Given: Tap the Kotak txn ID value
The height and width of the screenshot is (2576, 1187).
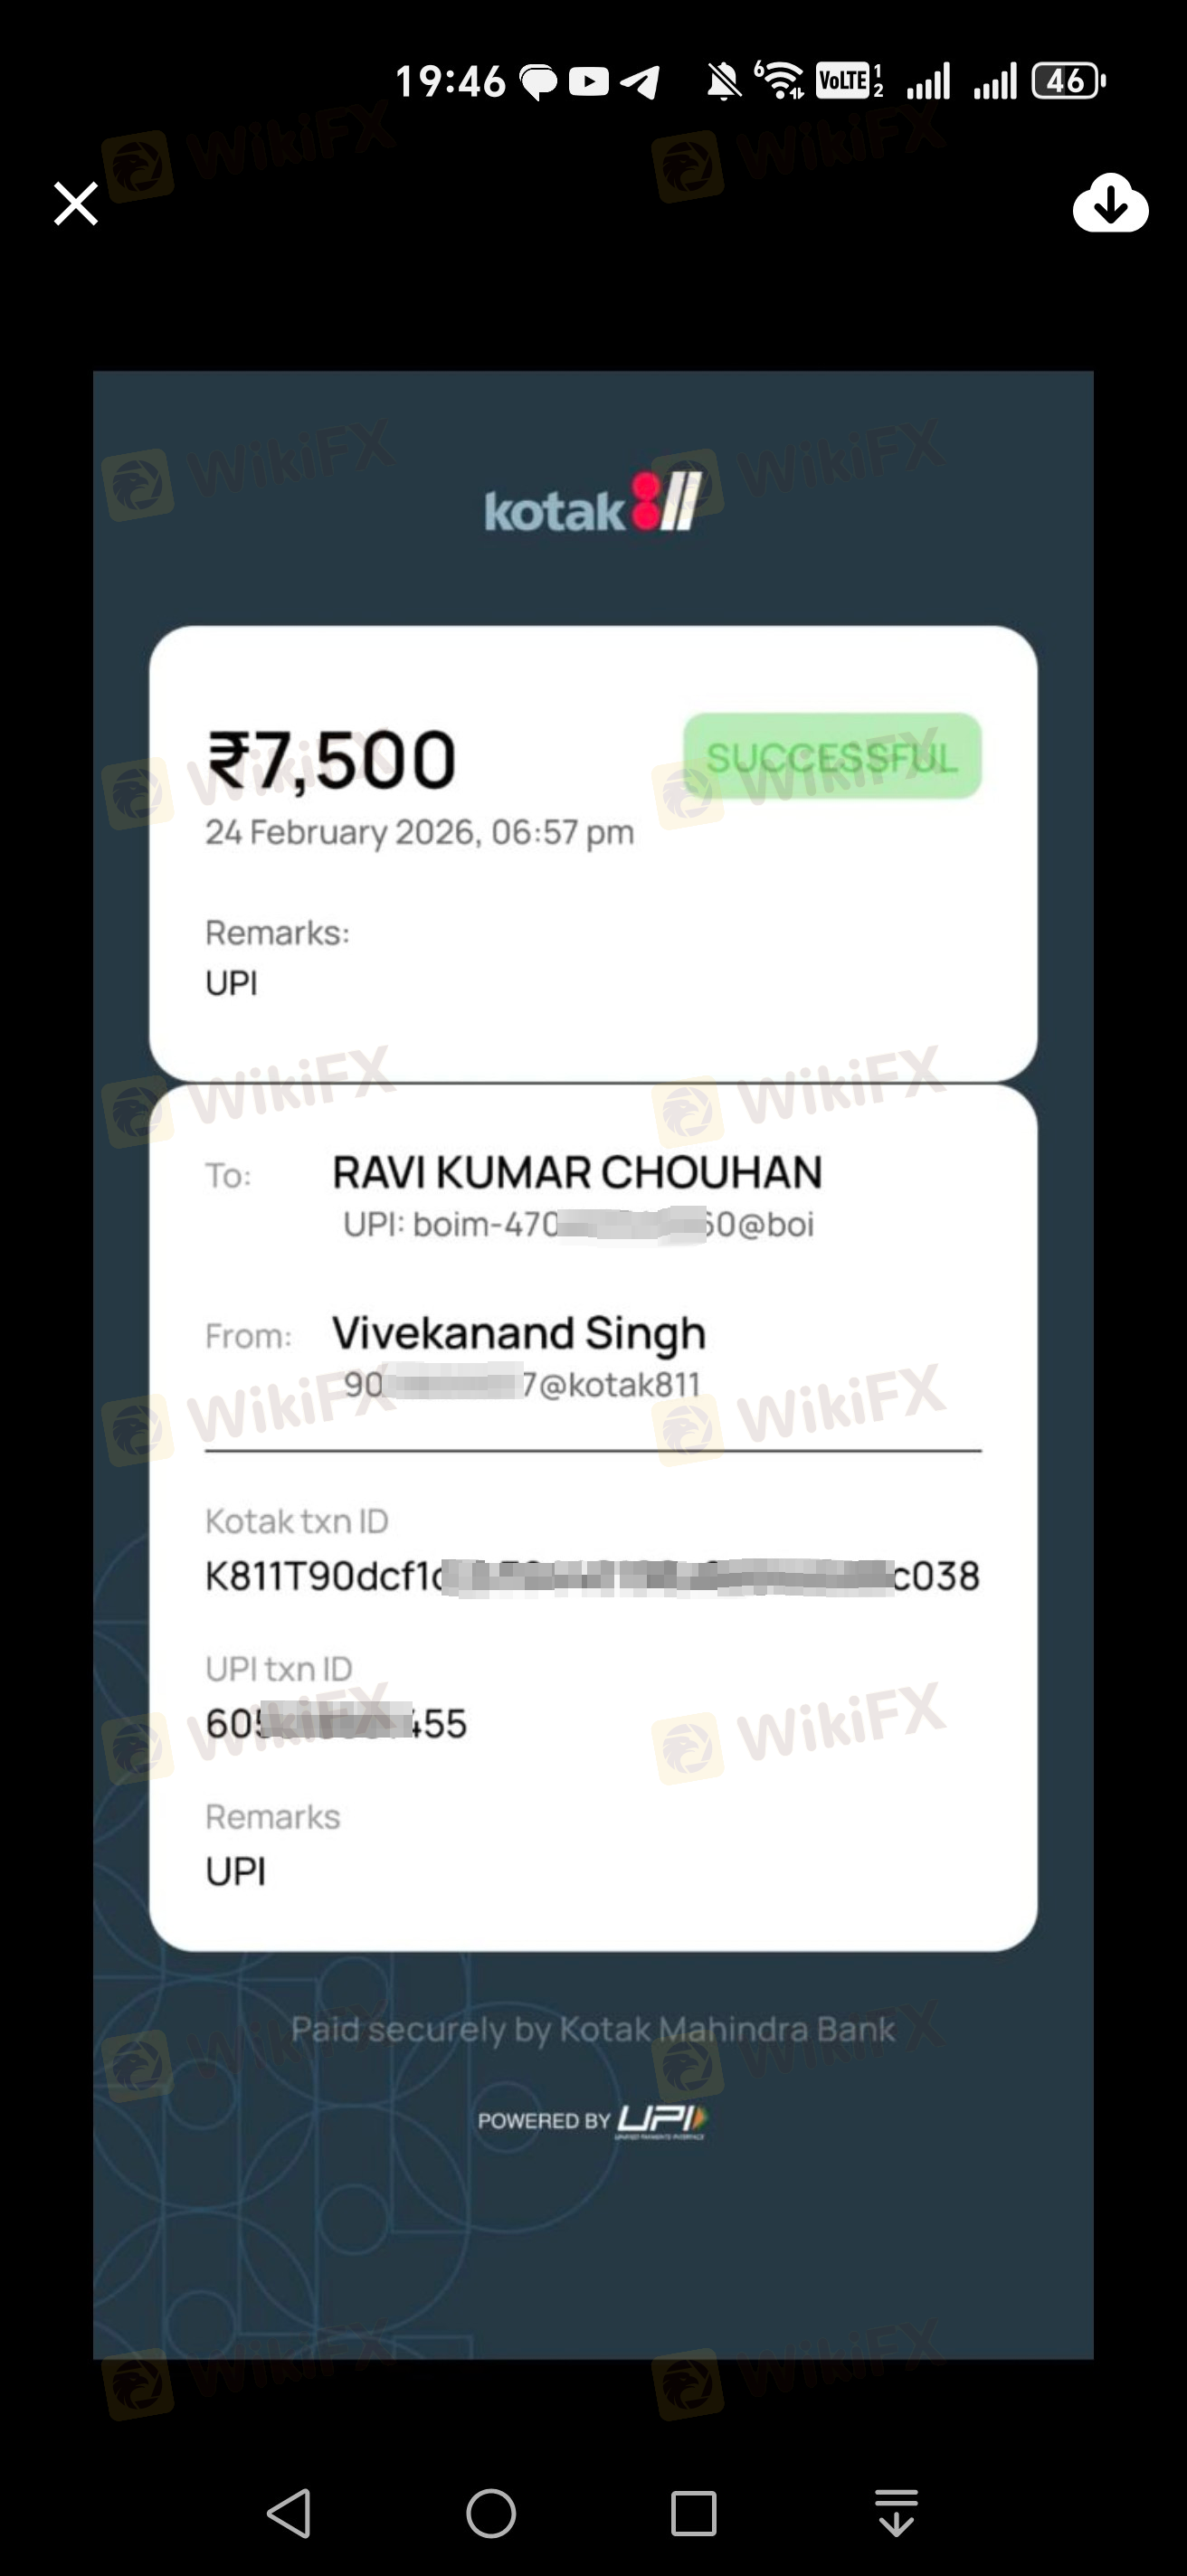Looking at the screenshot, I should pyautogui.click(x=592, y=1576).
